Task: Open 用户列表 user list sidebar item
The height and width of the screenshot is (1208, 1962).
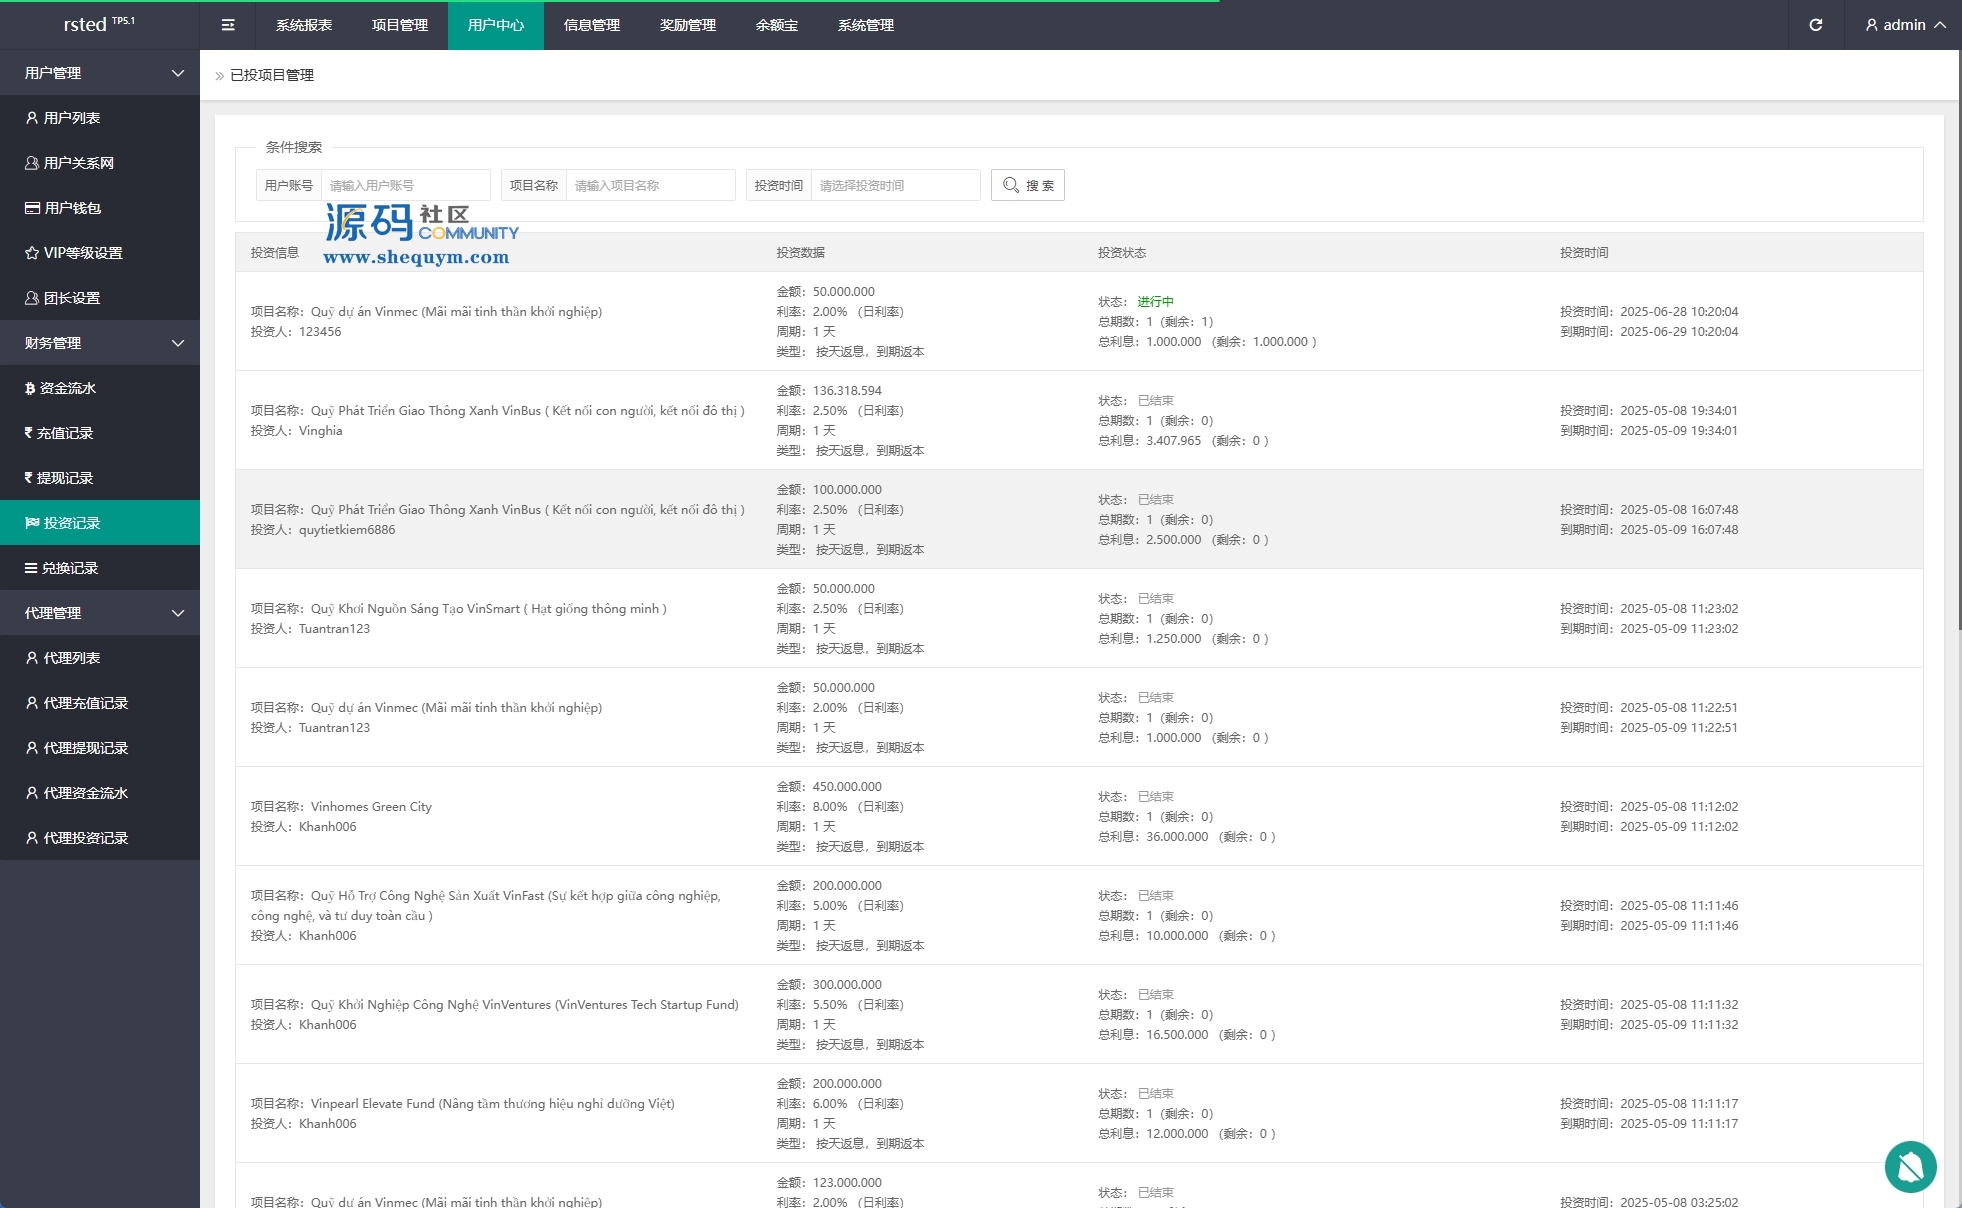Action: [x=71, y=118]
